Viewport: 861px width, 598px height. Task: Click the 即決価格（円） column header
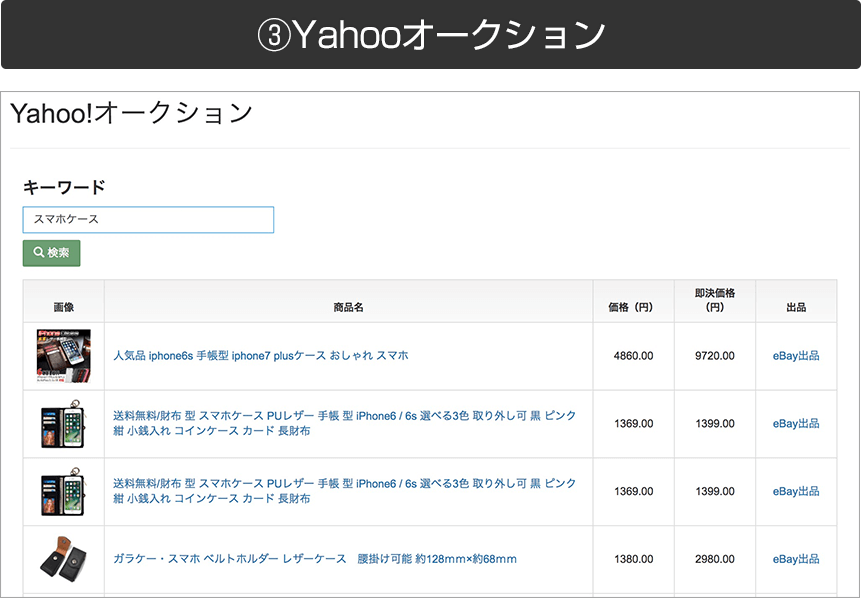(x=715, y=300)
